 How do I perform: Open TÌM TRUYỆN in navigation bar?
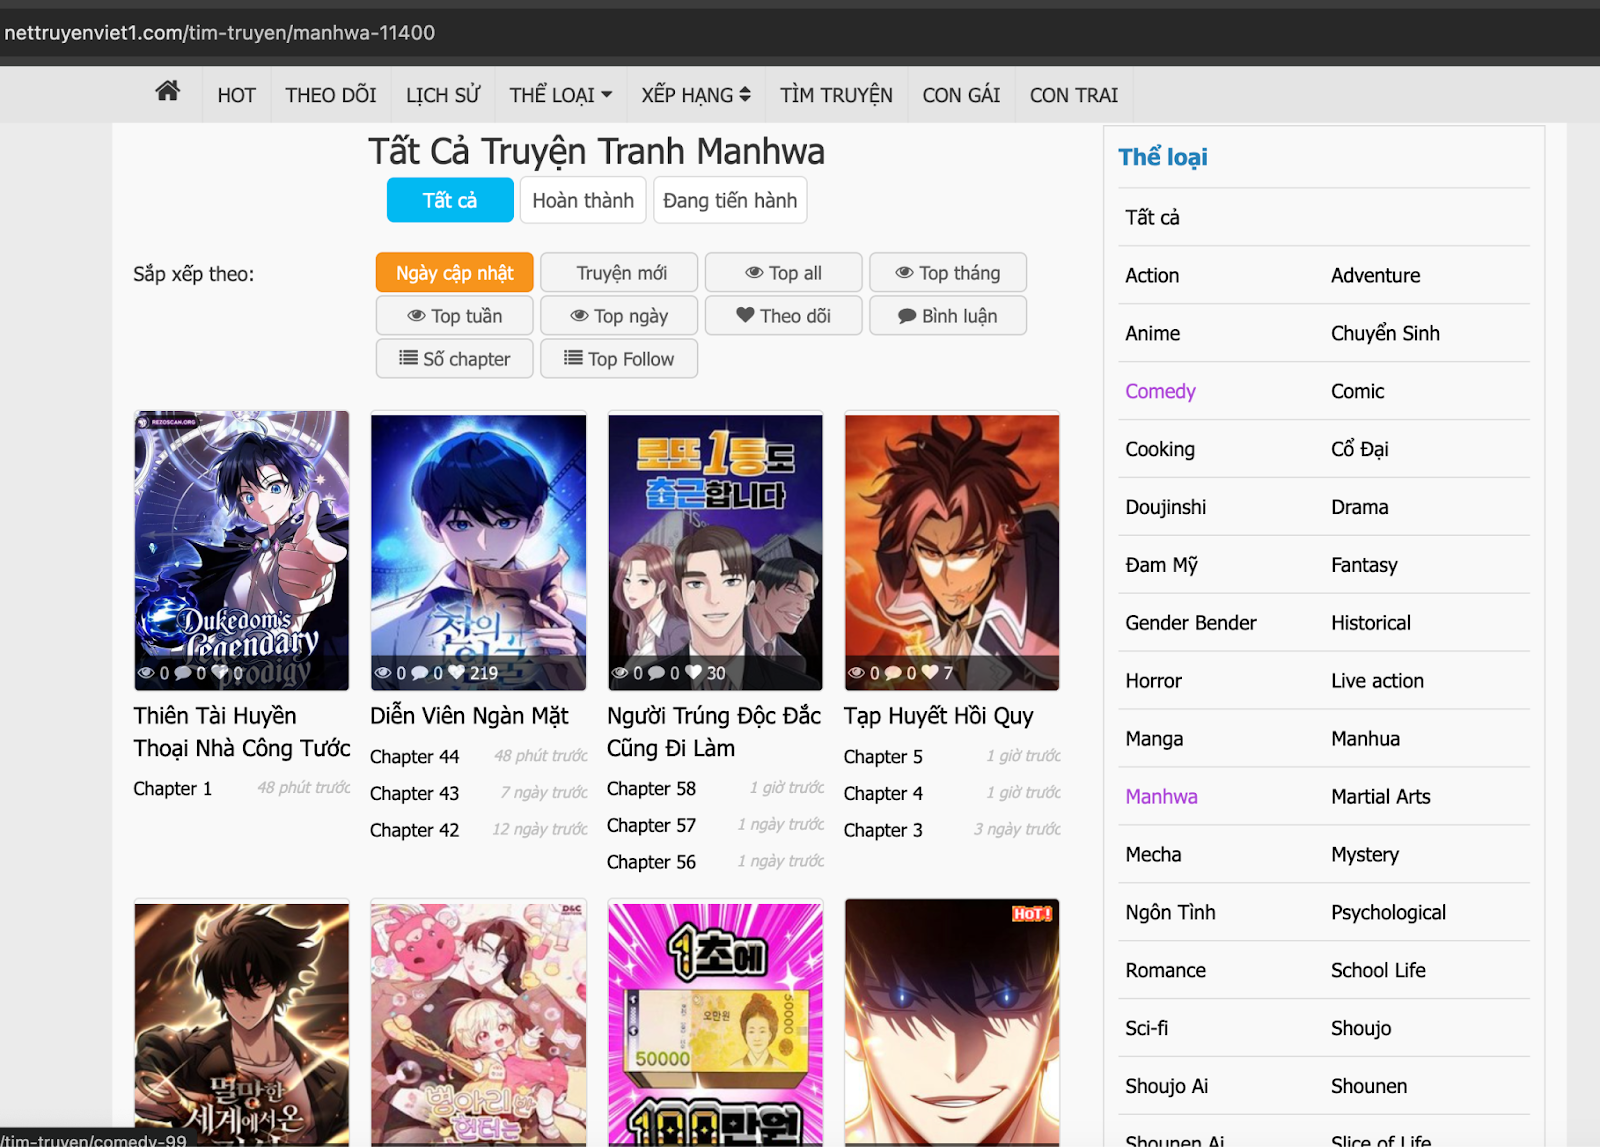[836, 95]
